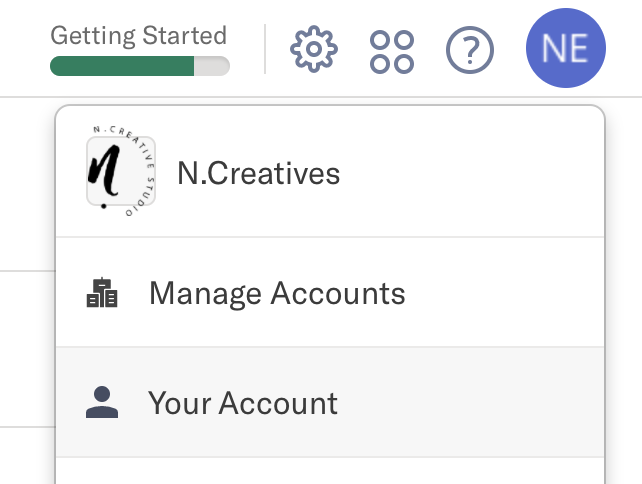Select the Manage Accounts menu entry
The width and height of the screenshot is (642, 484).
[330, 292]
